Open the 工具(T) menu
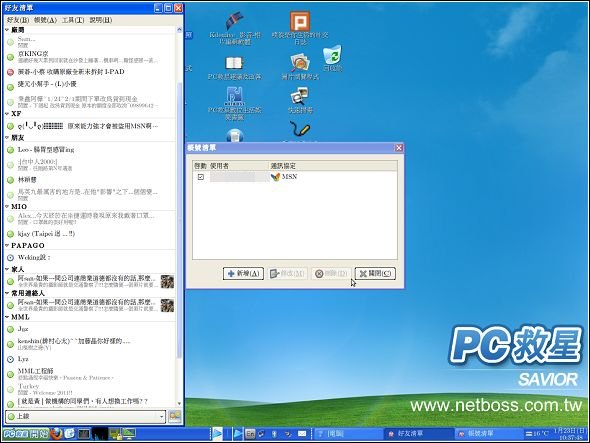Image resolution: width=590 pixels, height=443 pixels. (x=73, y=20)
